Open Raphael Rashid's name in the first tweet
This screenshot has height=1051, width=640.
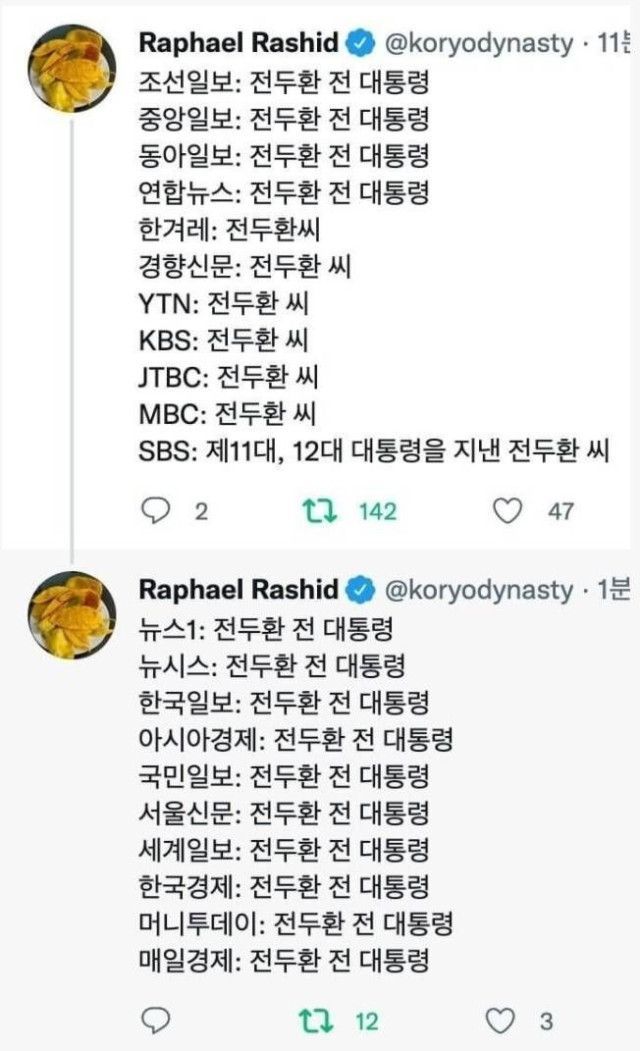239,44
